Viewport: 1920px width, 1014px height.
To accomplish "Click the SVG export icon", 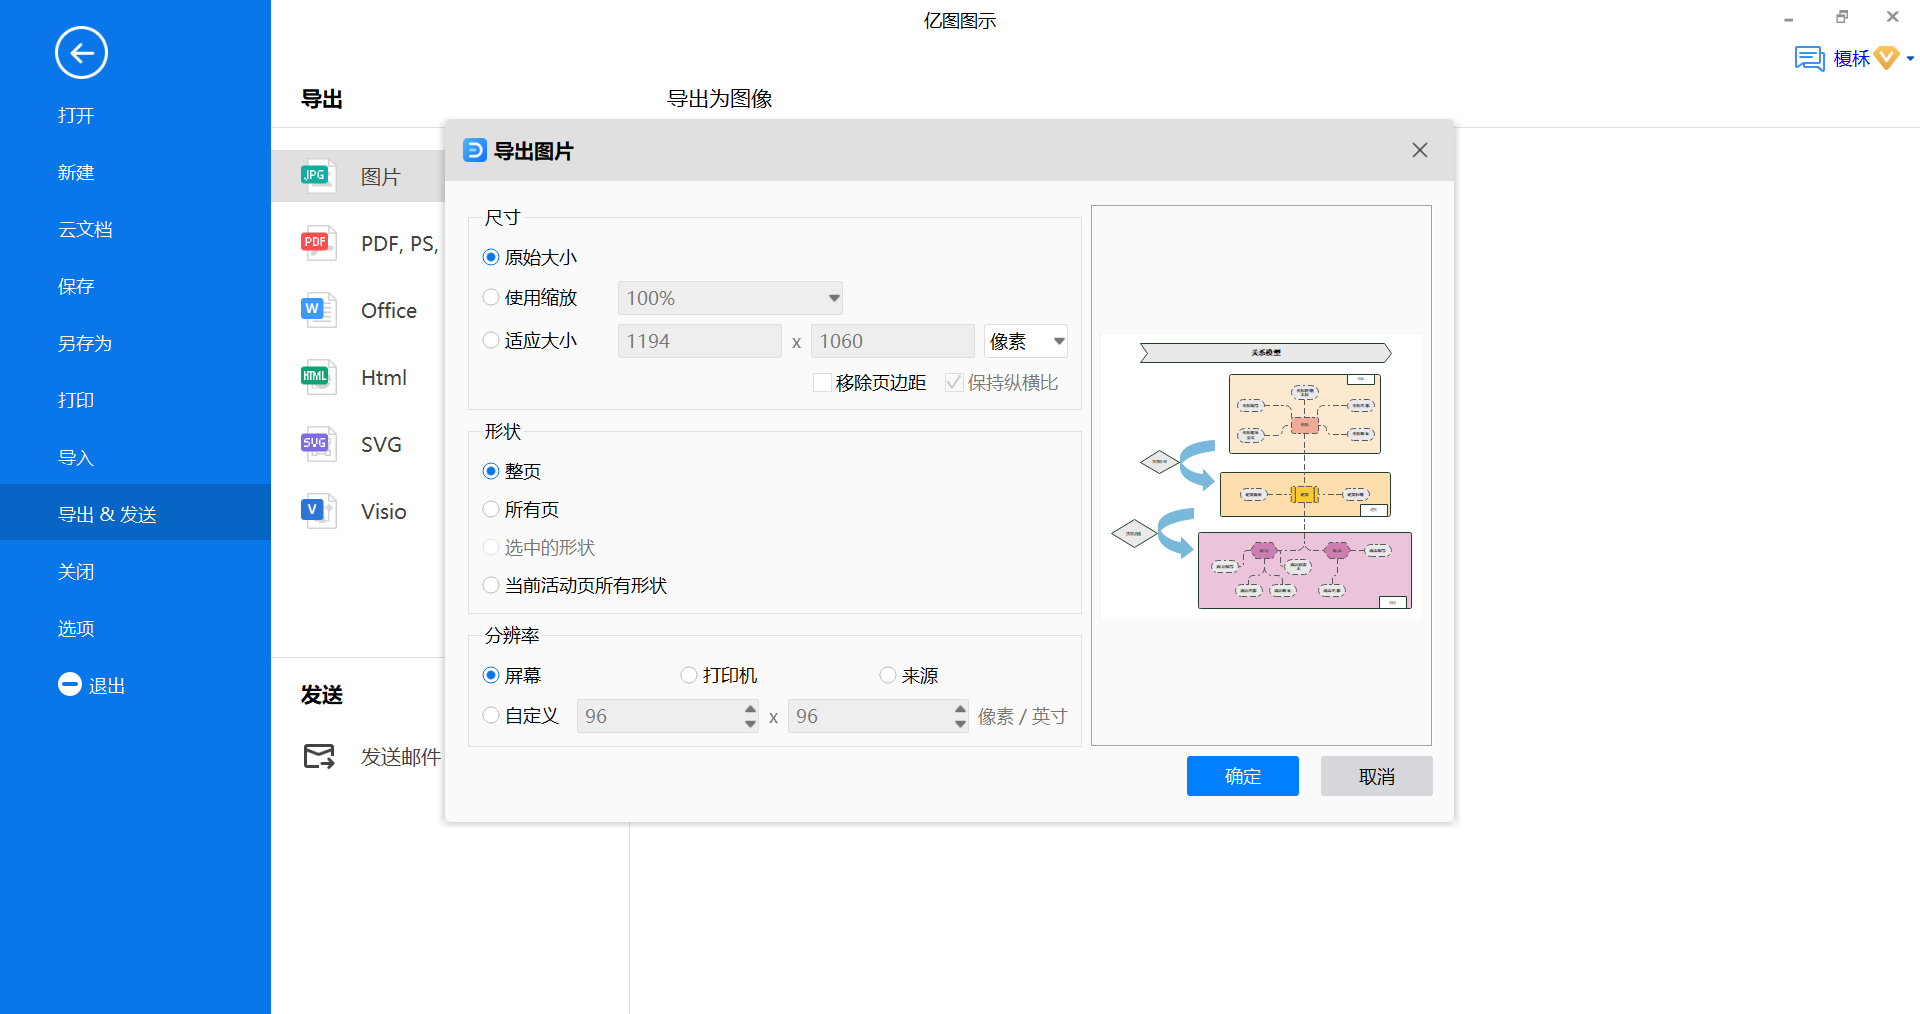I will coord(318,444).
